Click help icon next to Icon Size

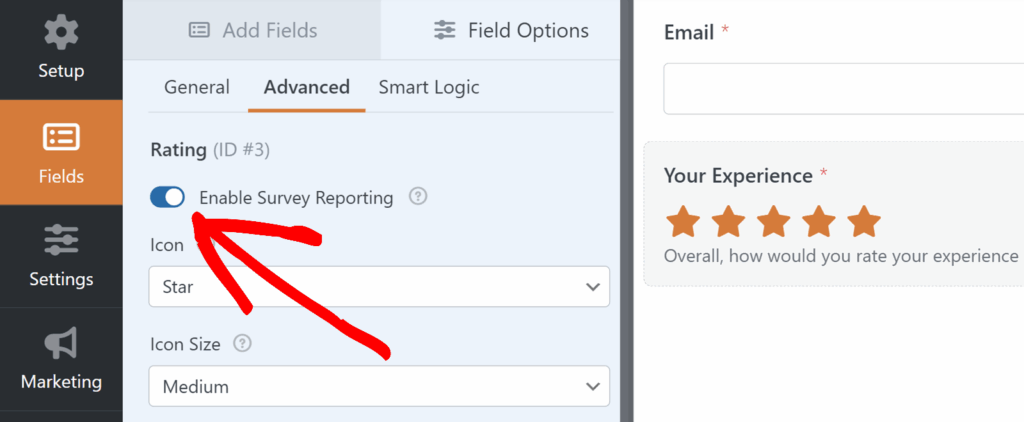(241, 344)
